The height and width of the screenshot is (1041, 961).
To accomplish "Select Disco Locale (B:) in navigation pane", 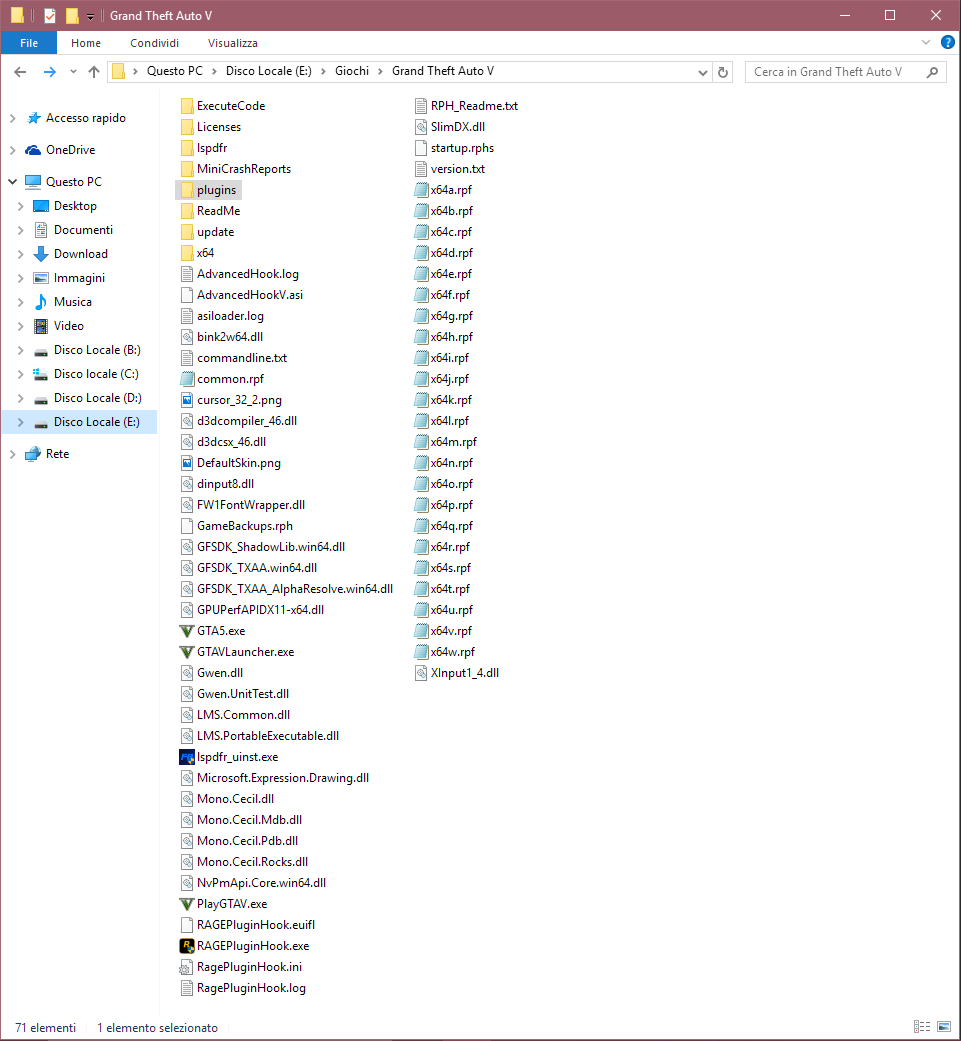I will coord(97,350).
